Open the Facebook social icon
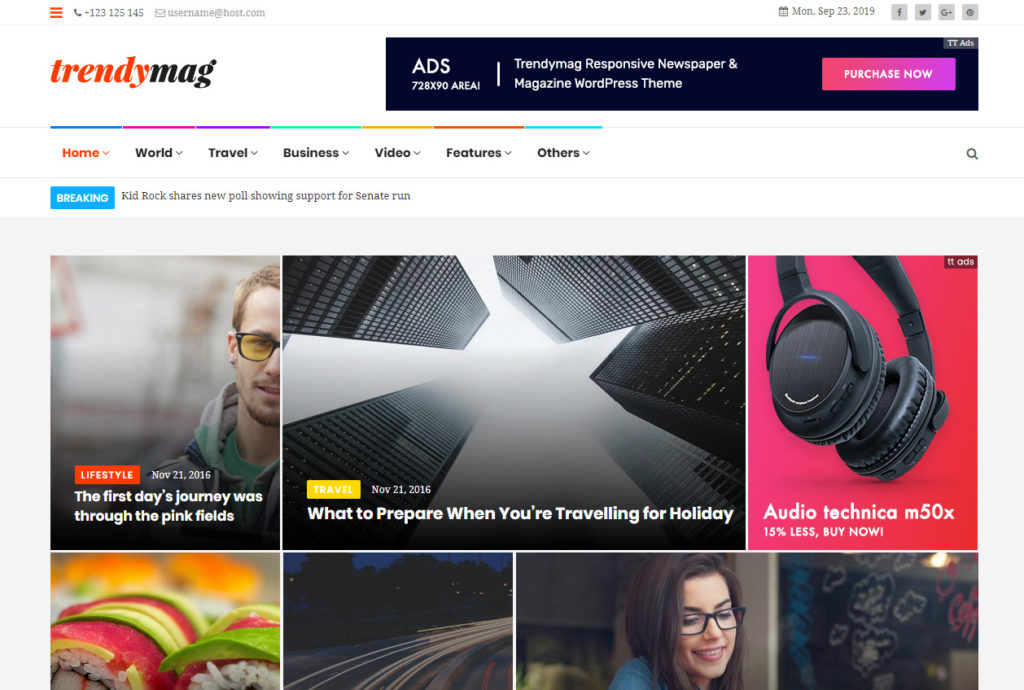This screenshot has width=1024, height=690. [x=899, y=12]
